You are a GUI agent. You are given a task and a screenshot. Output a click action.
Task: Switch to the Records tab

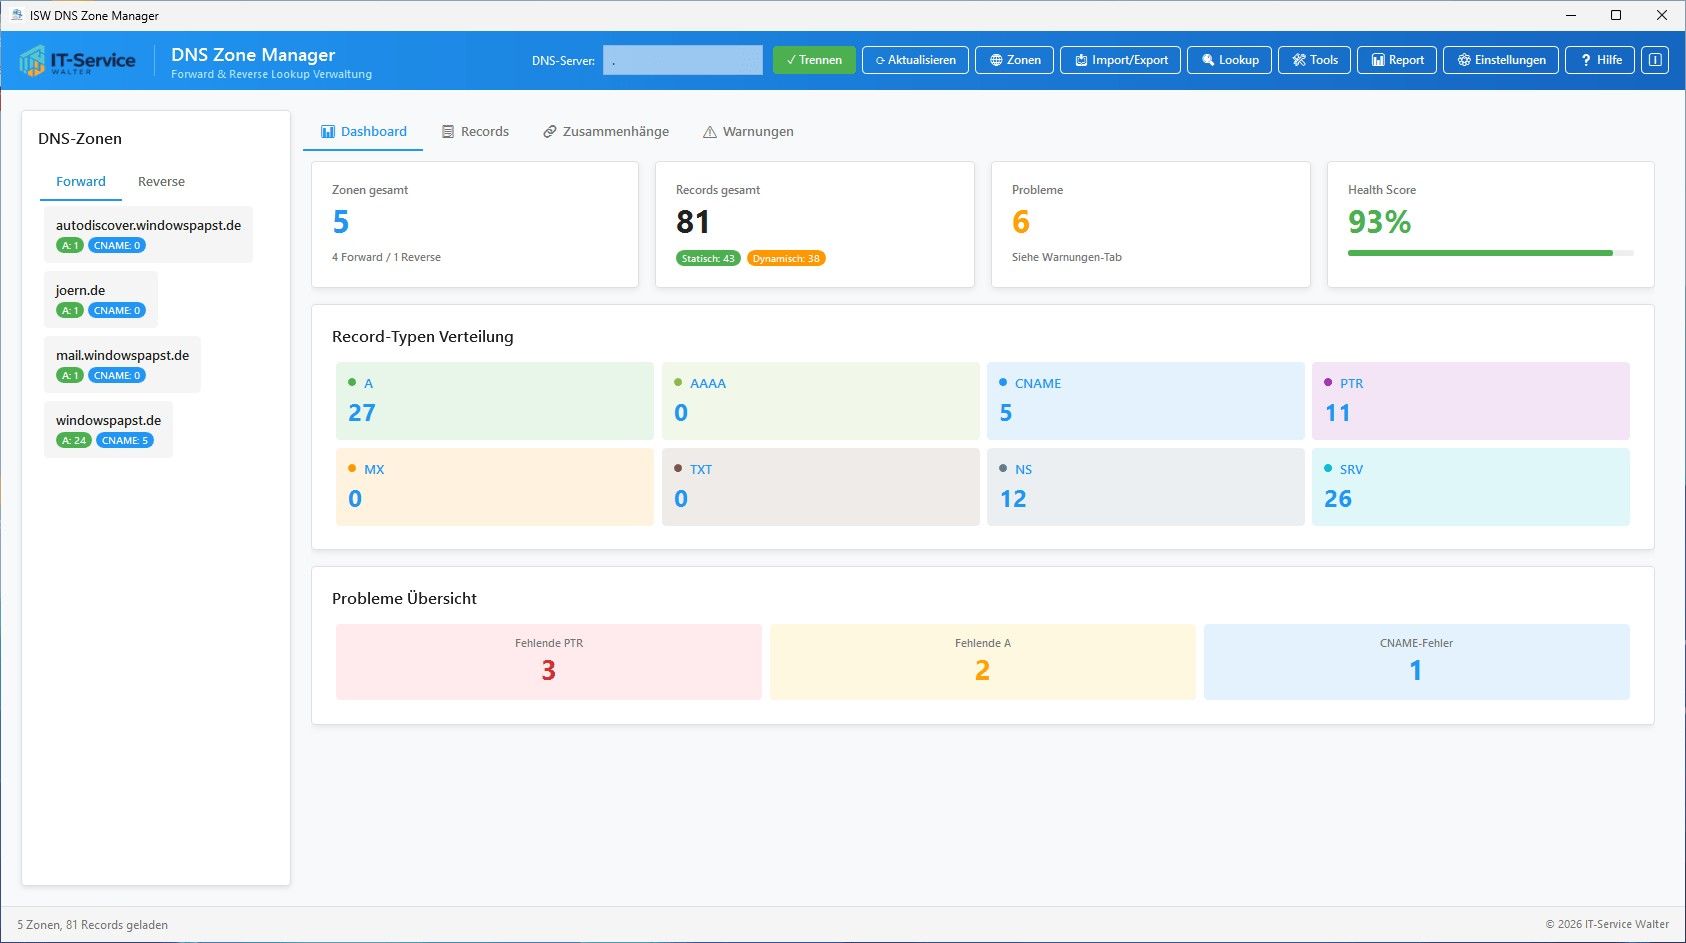tap(475, 132)
